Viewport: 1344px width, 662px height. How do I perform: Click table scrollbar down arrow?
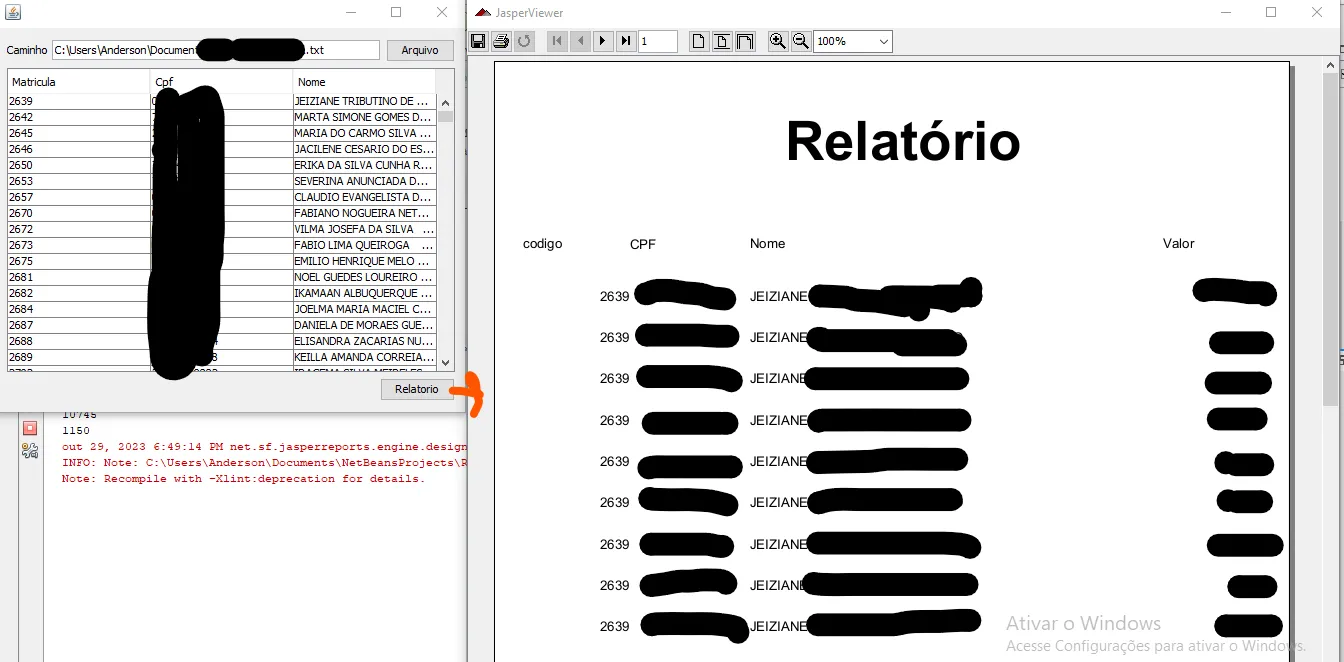(x=445, y=363)
